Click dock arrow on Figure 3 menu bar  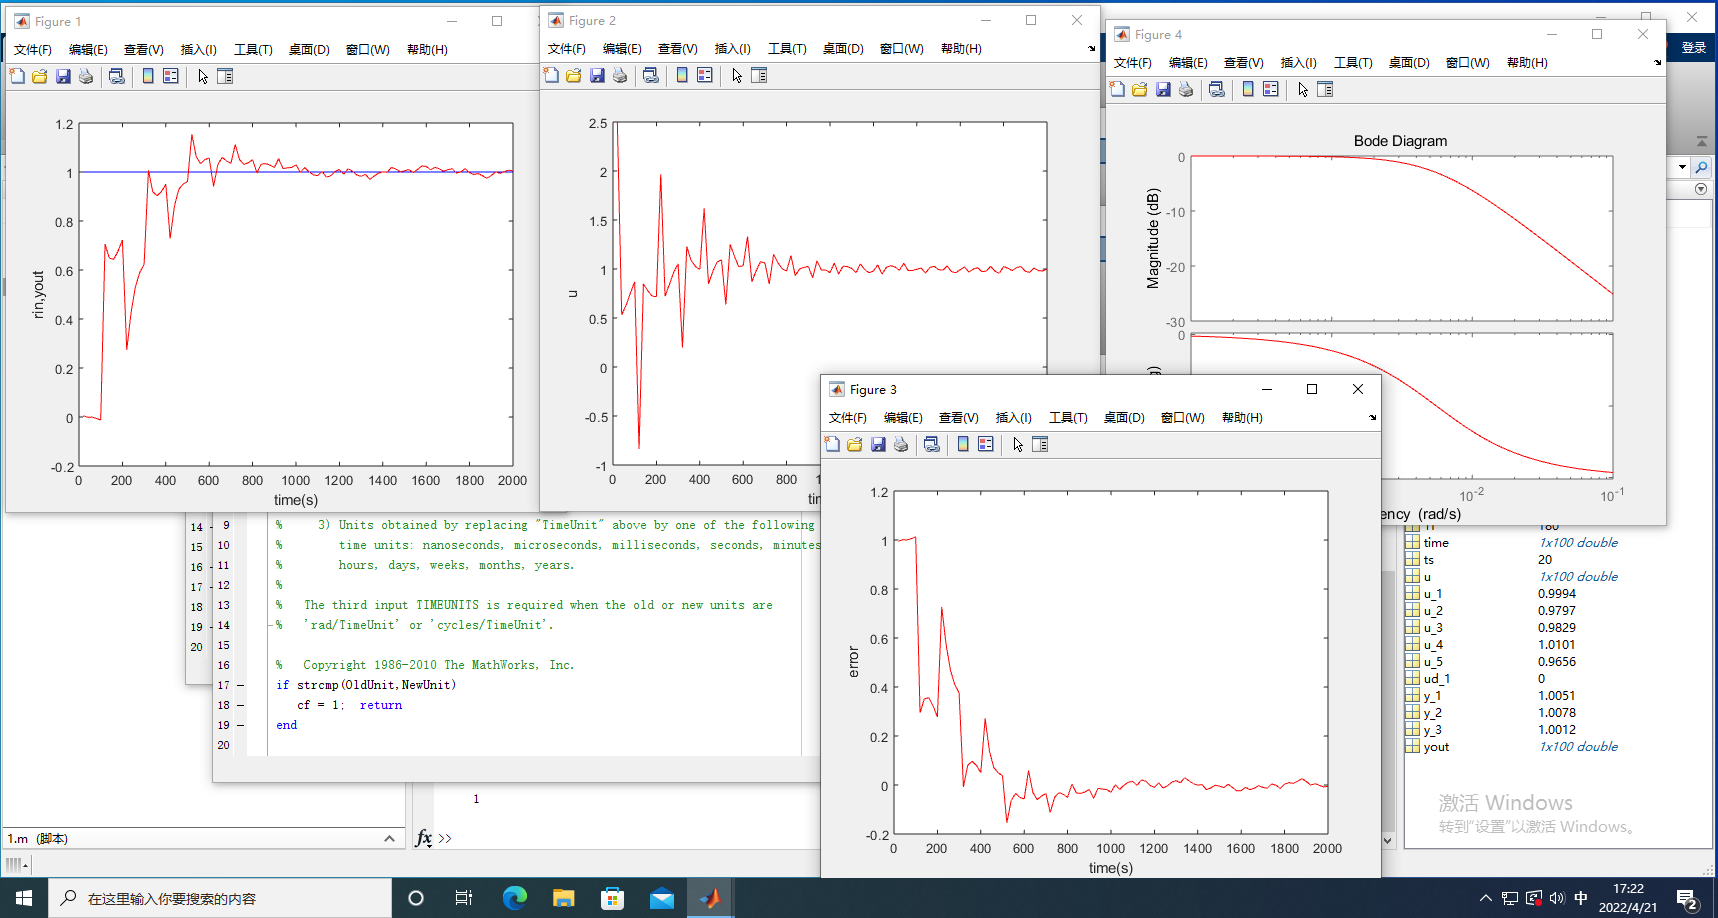(x=1372, y=417)
